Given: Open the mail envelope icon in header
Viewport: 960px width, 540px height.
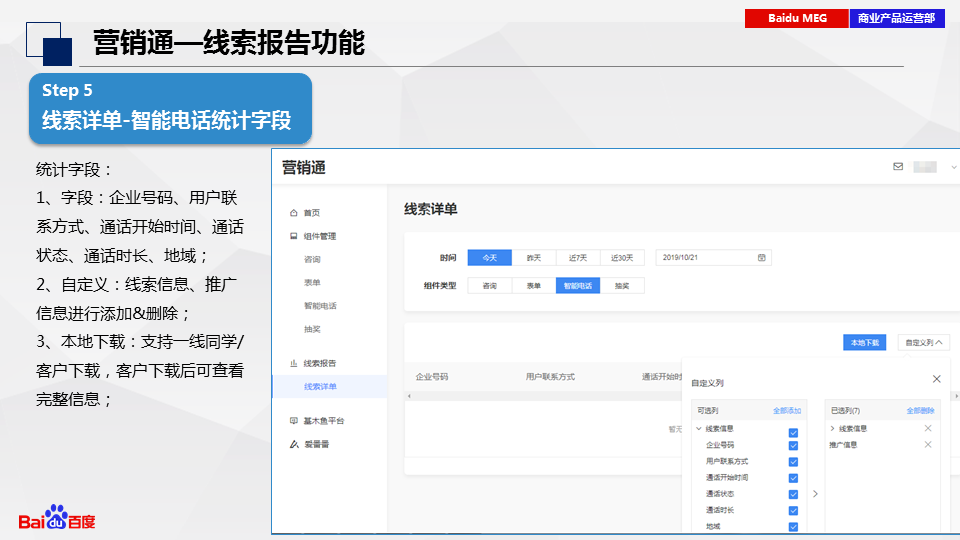Looking at the screenshot, I should [898, 167].
